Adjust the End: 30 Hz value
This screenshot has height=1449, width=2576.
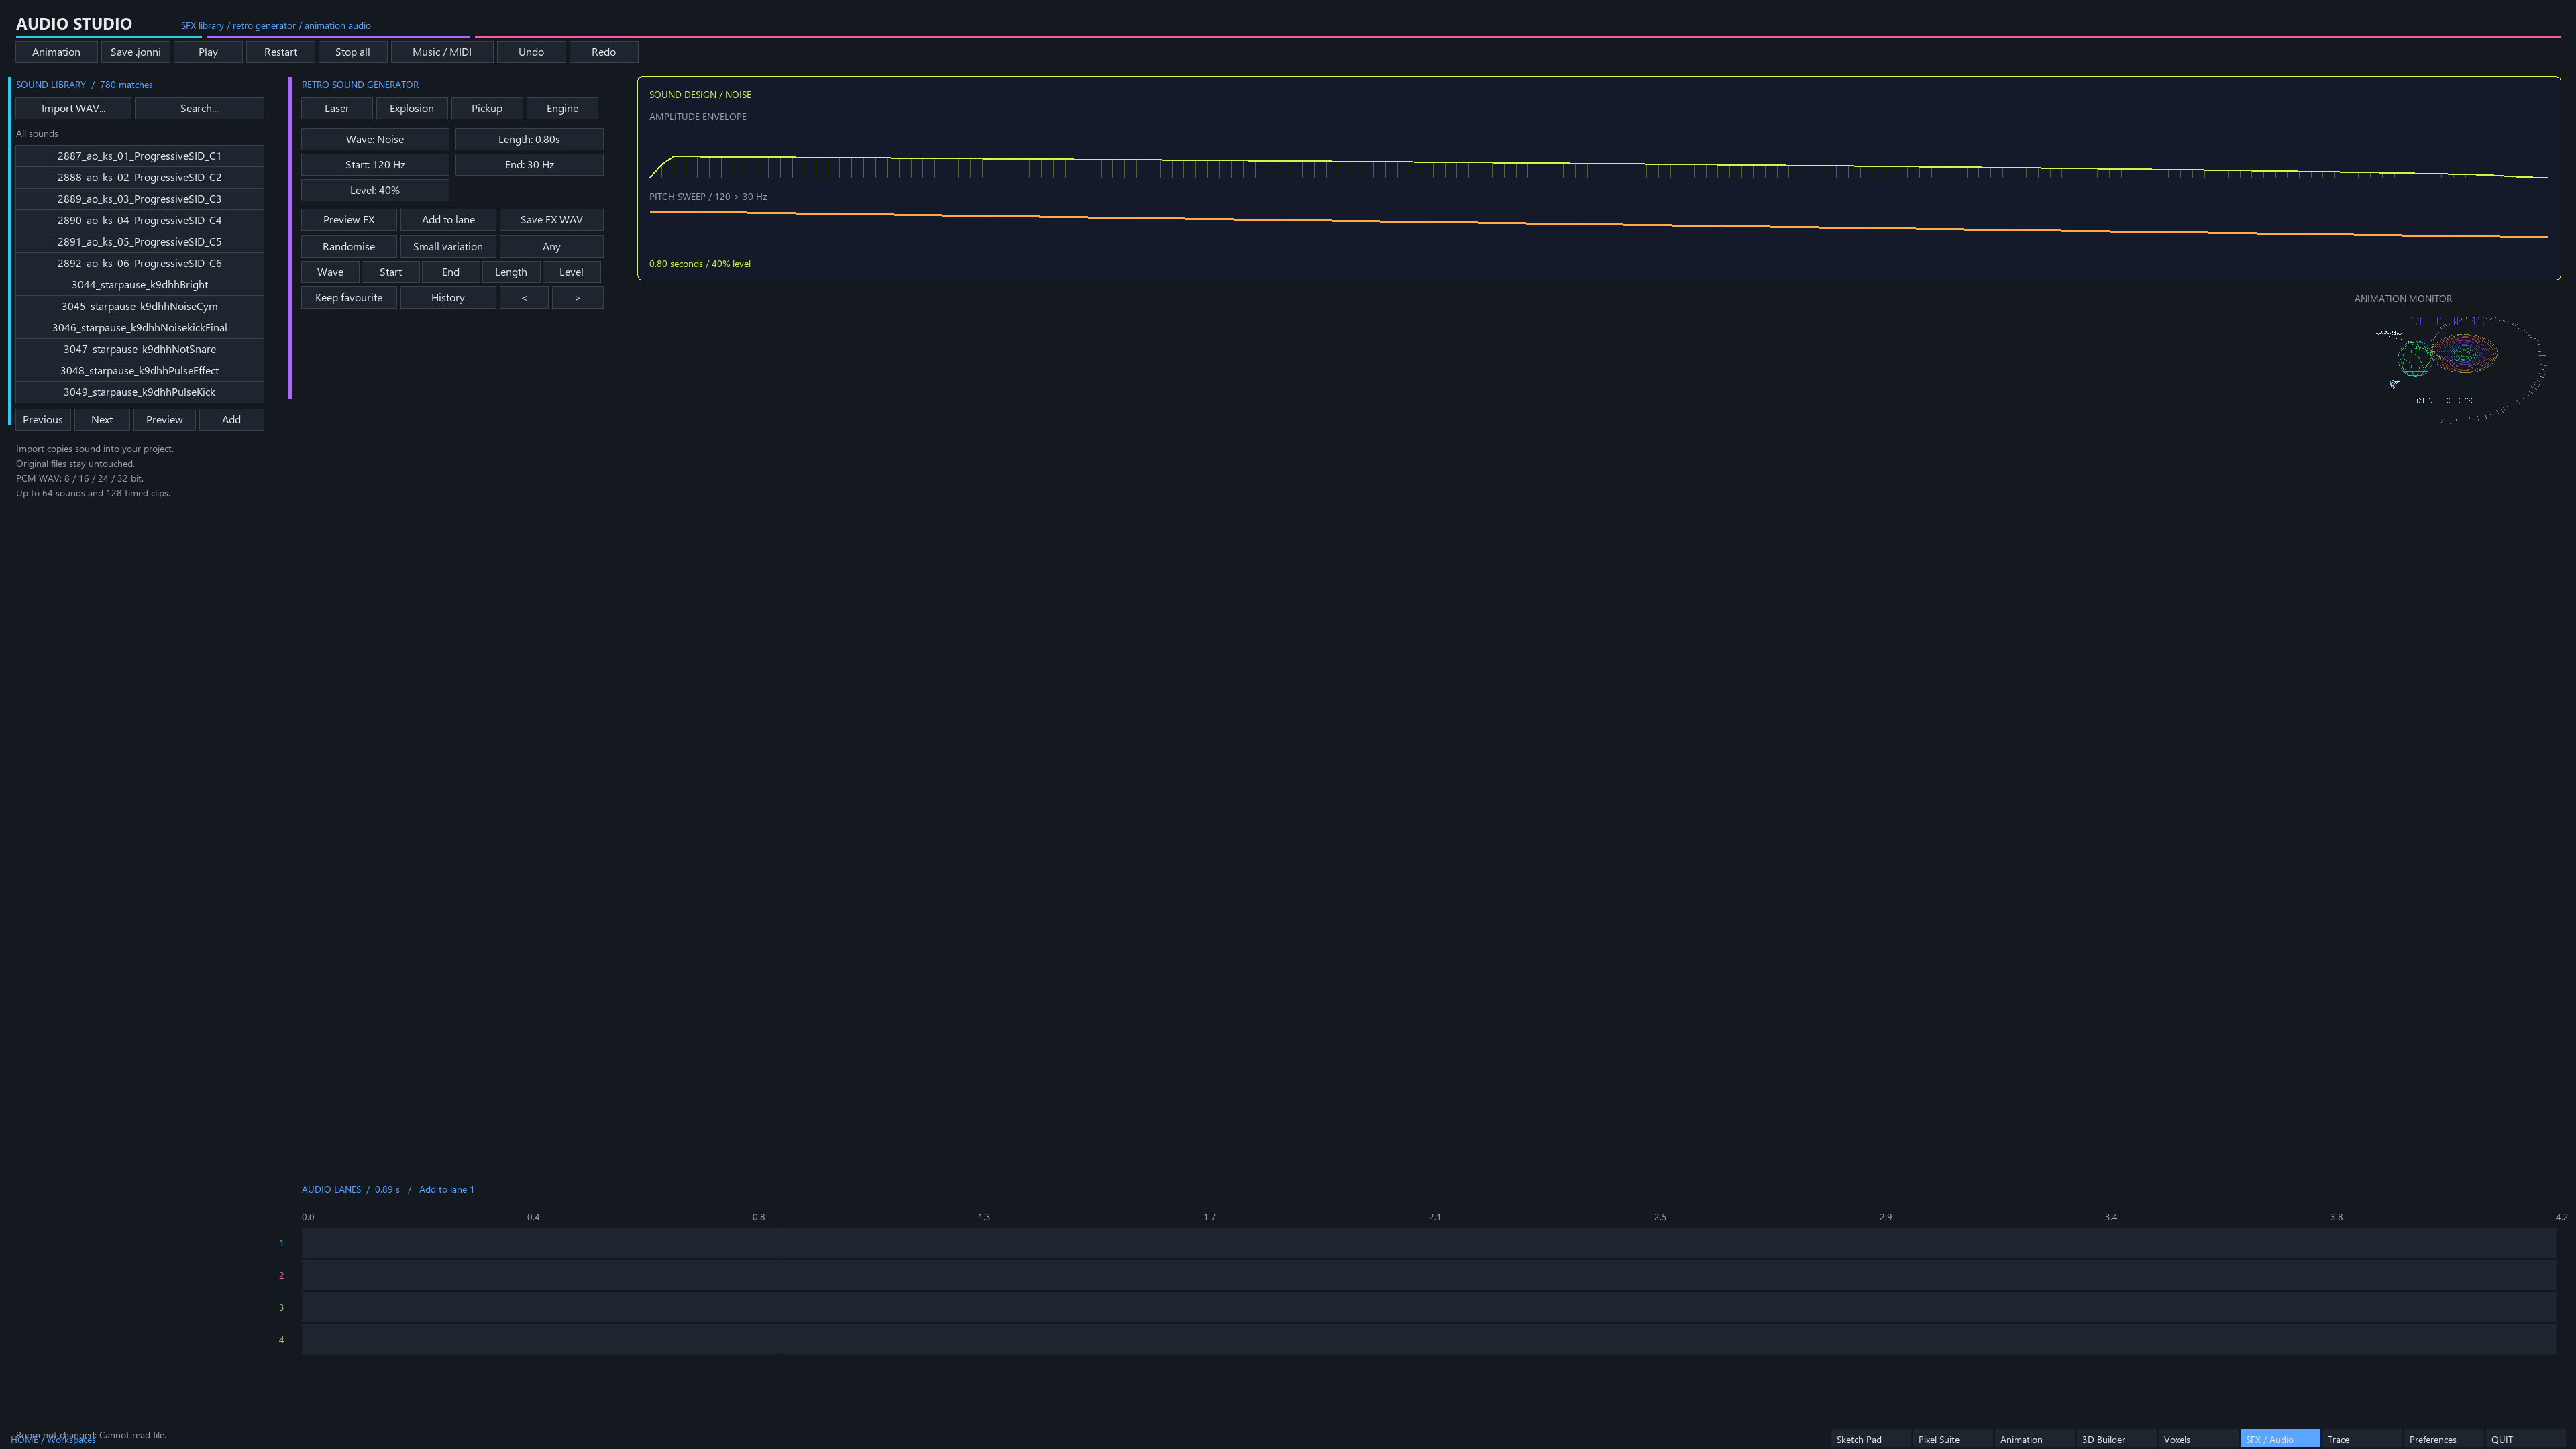(x=529, y=165)
